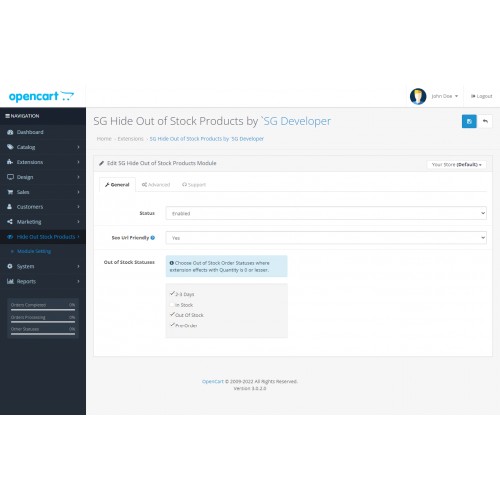Expand the Reports chevron arrow
The width and height of the screenshot is (500, 500).
[x=78, y=281]
